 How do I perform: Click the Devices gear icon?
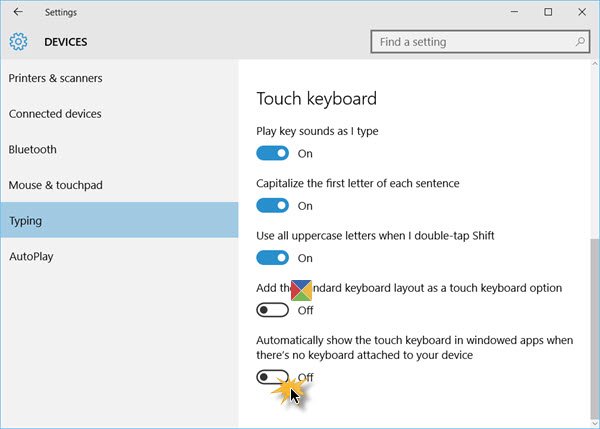18,42
